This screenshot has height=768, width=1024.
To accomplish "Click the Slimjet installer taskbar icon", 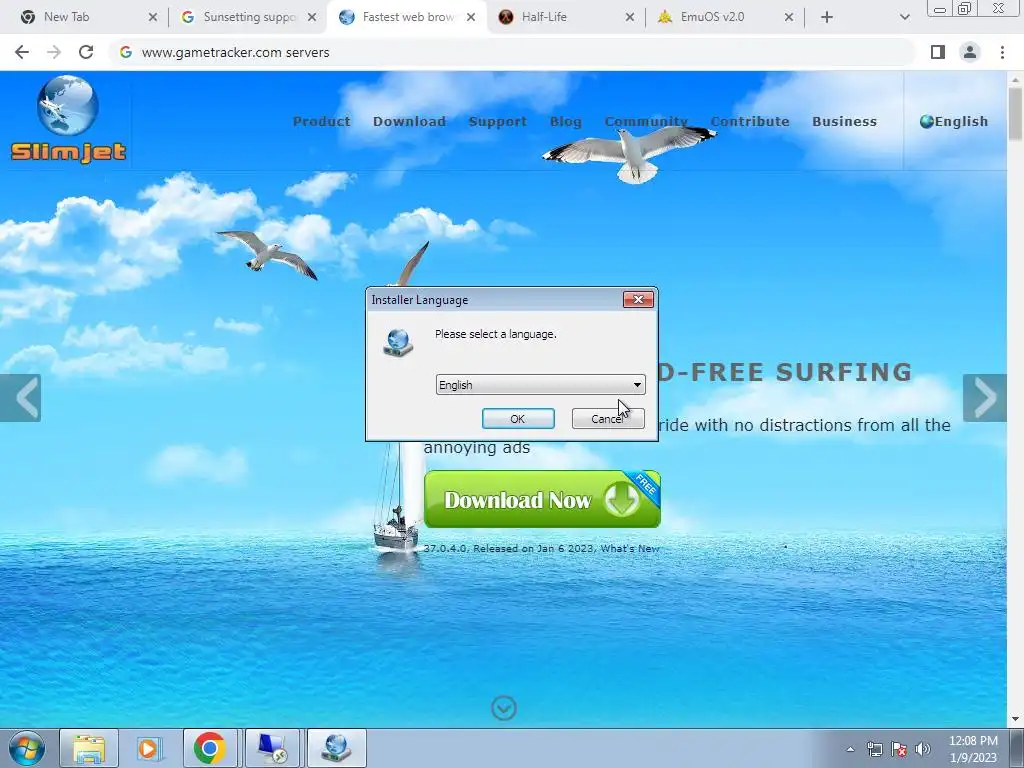I will [x=336, y=748].
